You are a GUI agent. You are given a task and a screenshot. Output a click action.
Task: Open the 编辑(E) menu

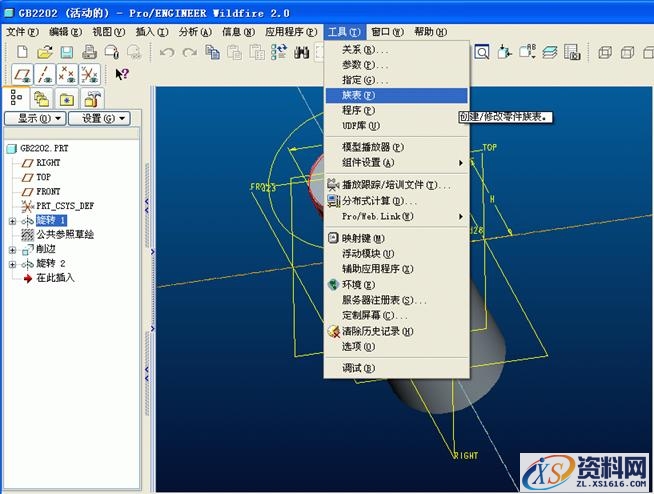[65, 32]
